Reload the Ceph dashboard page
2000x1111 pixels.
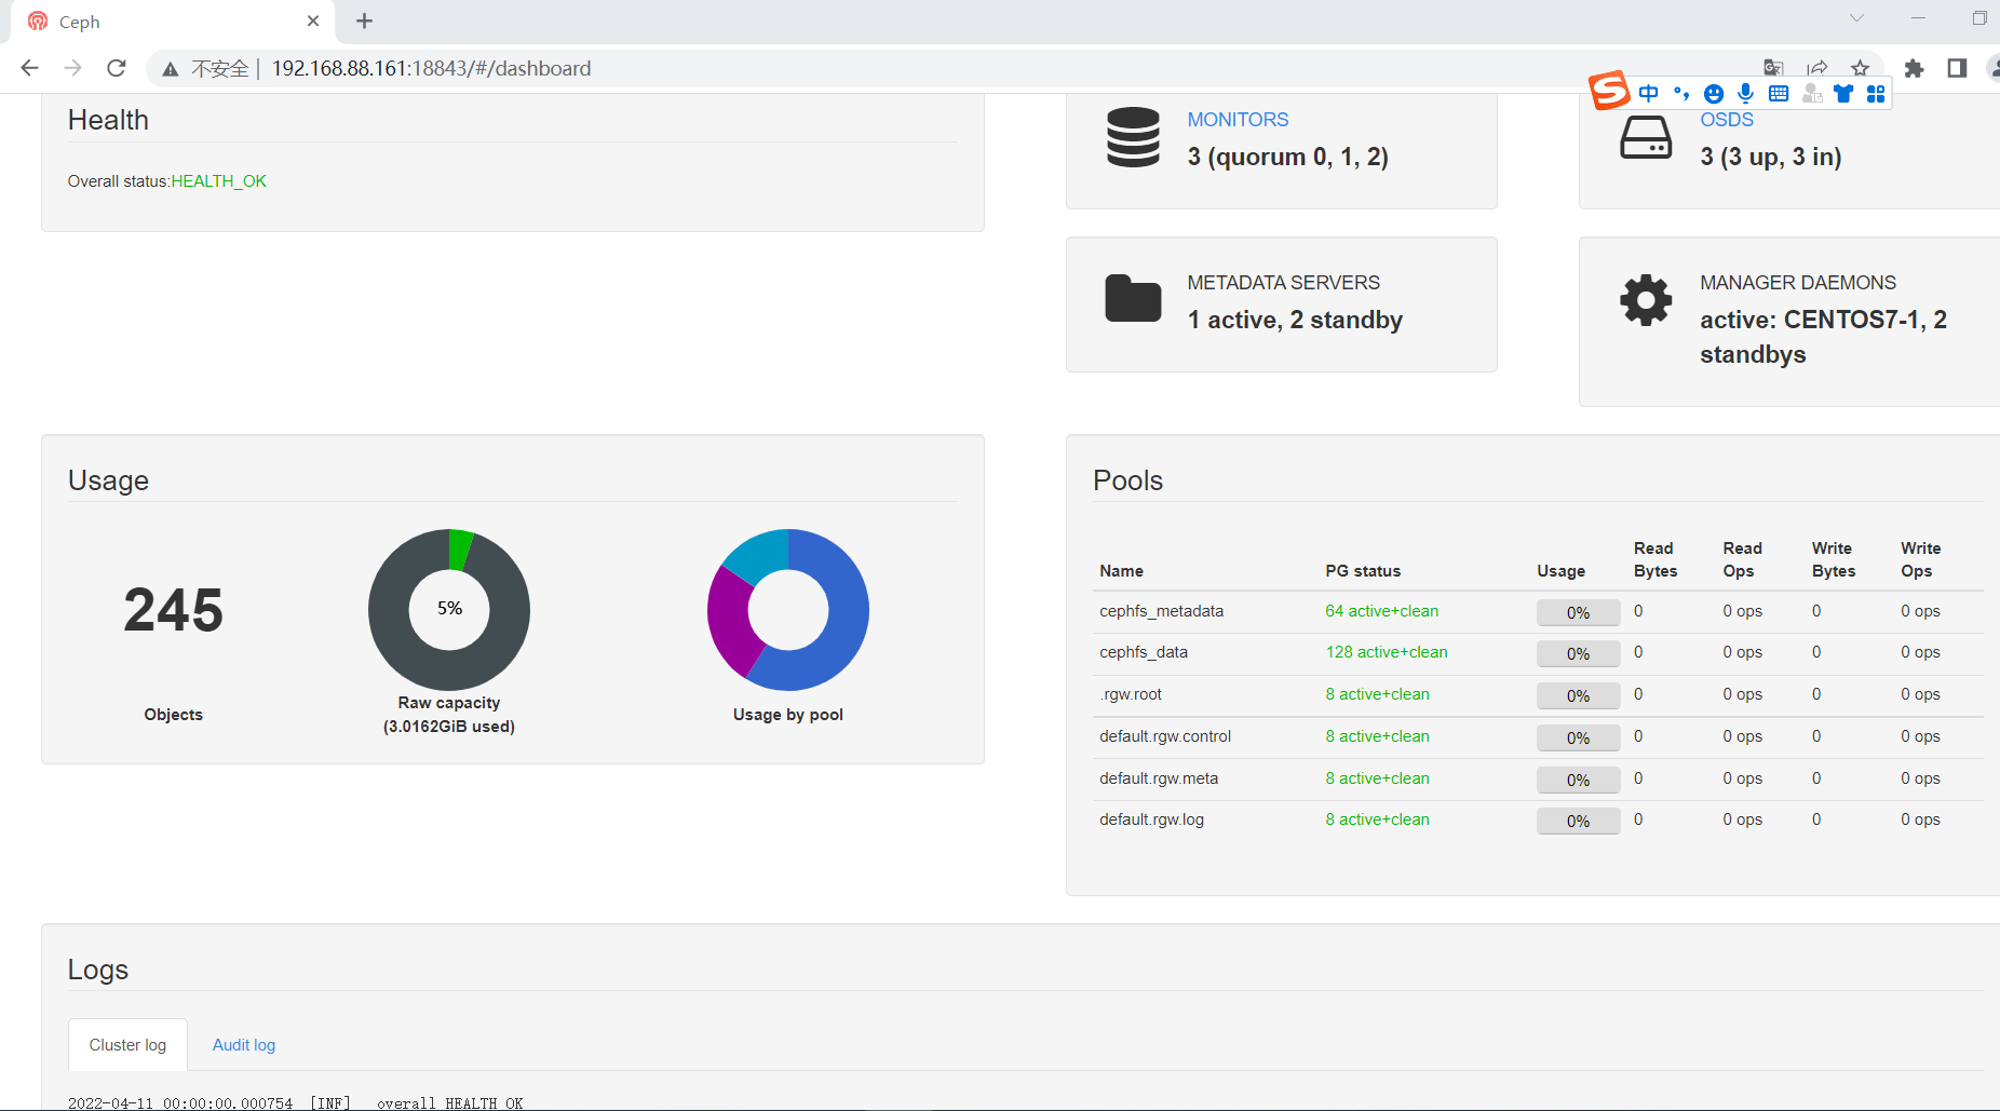point(116,68)
